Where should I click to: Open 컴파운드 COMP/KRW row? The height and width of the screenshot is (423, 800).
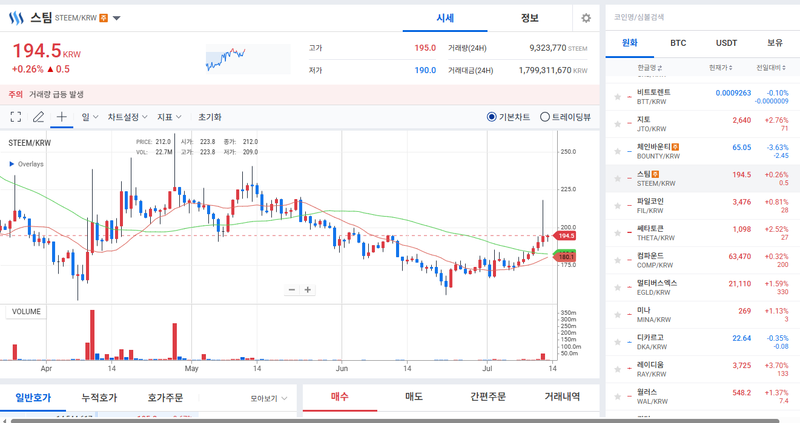(x=703, y=260)
